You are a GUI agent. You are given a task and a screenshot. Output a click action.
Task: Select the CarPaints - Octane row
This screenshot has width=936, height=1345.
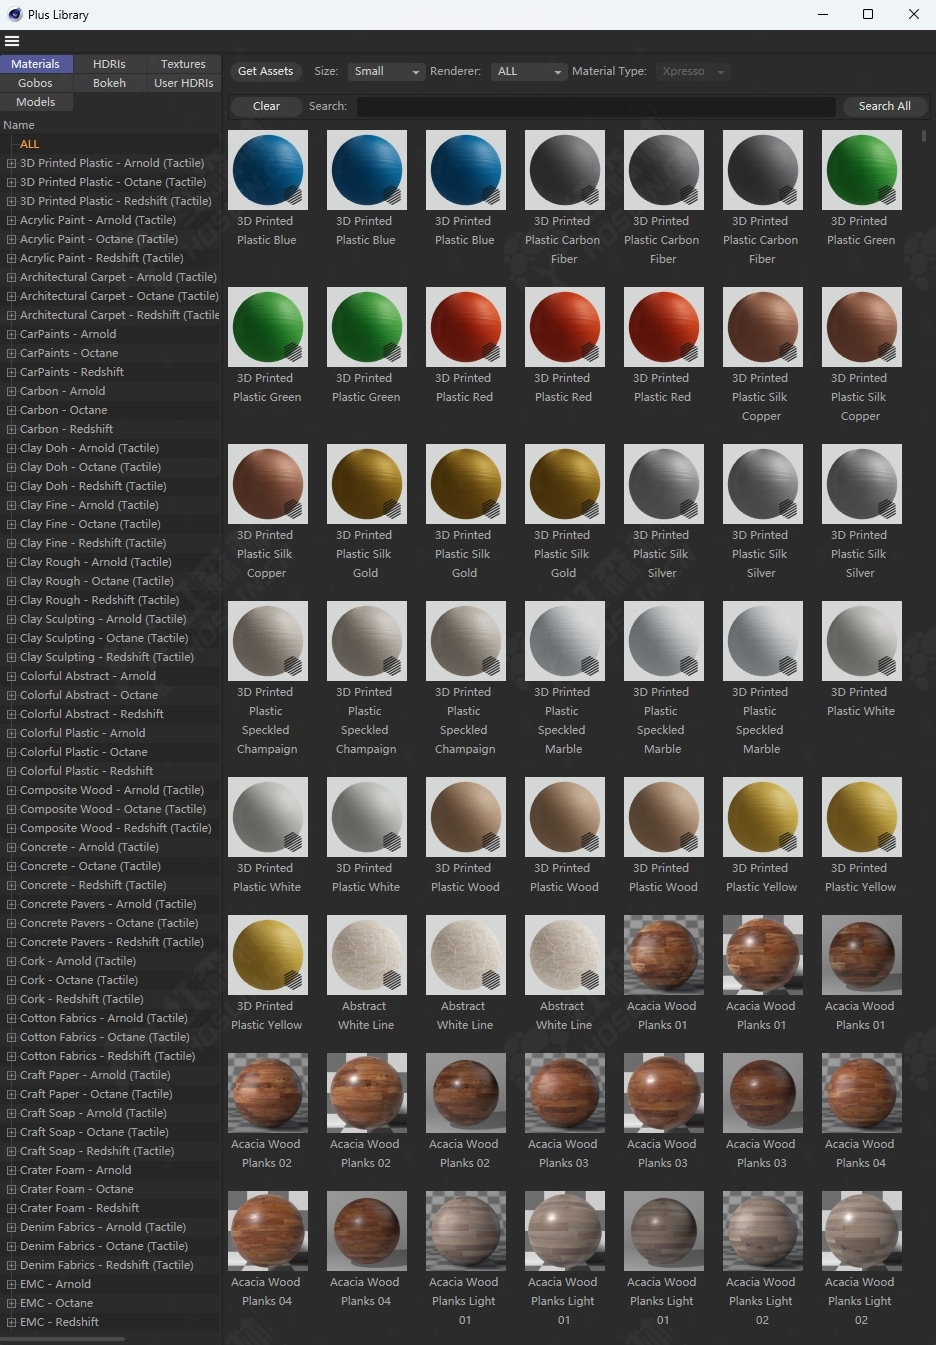pyautogui.click(x=69, y=353)
